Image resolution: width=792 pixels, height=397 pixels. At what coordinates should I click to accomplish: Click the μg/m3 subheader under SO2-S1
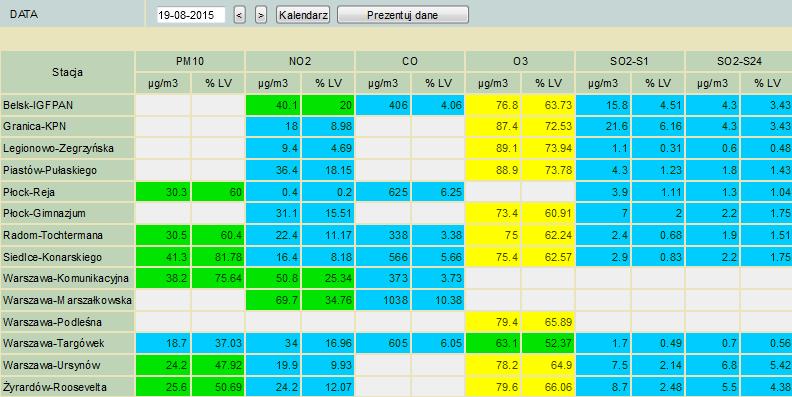point(603,83)
